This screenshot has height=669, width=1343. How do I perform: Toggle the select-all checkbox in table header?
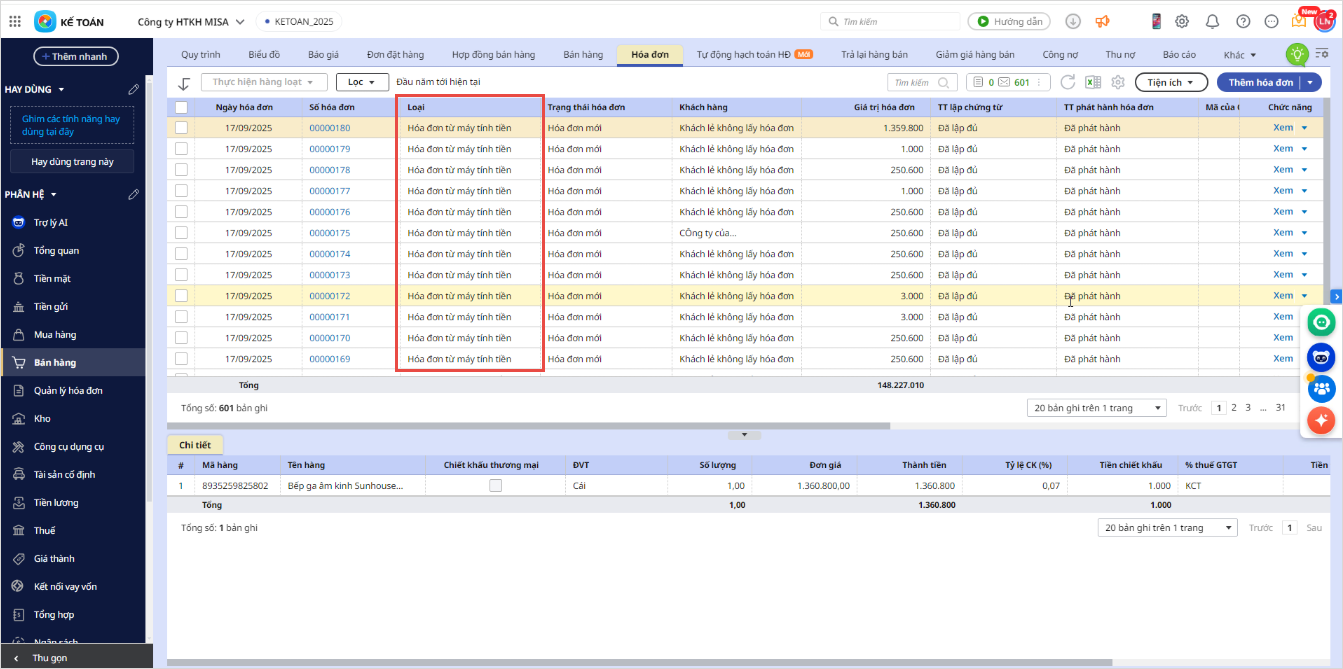pos(181,107)
